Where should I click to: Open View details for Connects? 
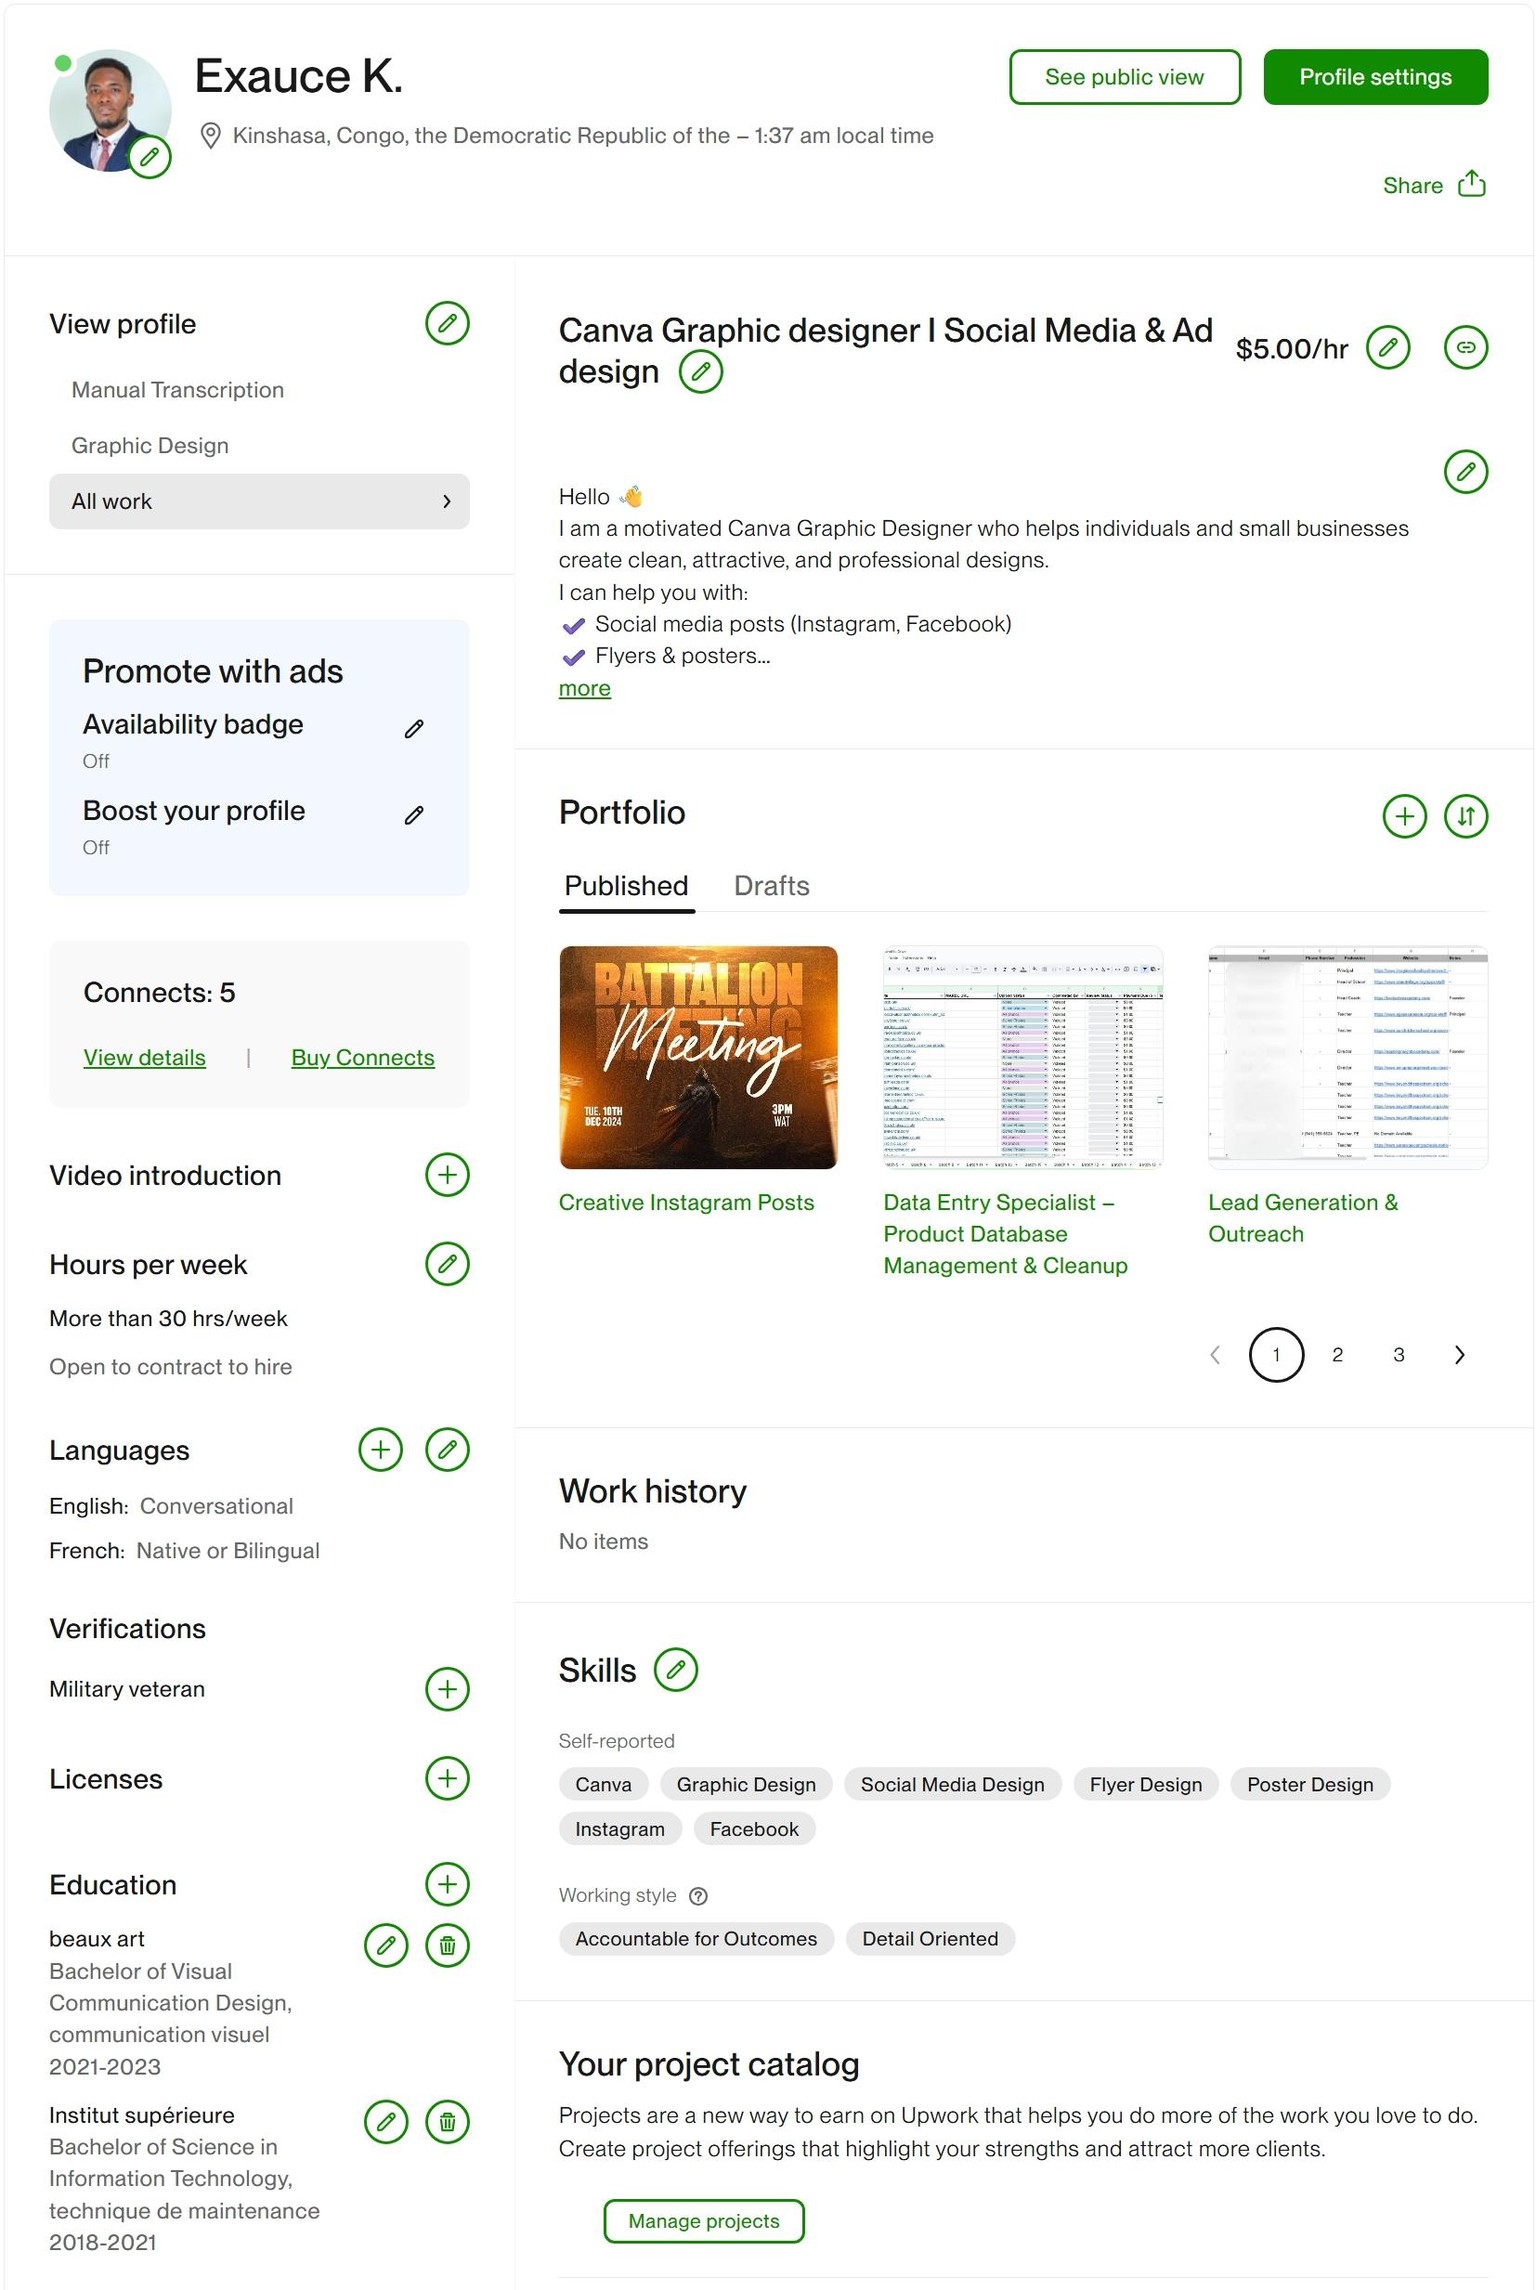[x=145, y=1058]
